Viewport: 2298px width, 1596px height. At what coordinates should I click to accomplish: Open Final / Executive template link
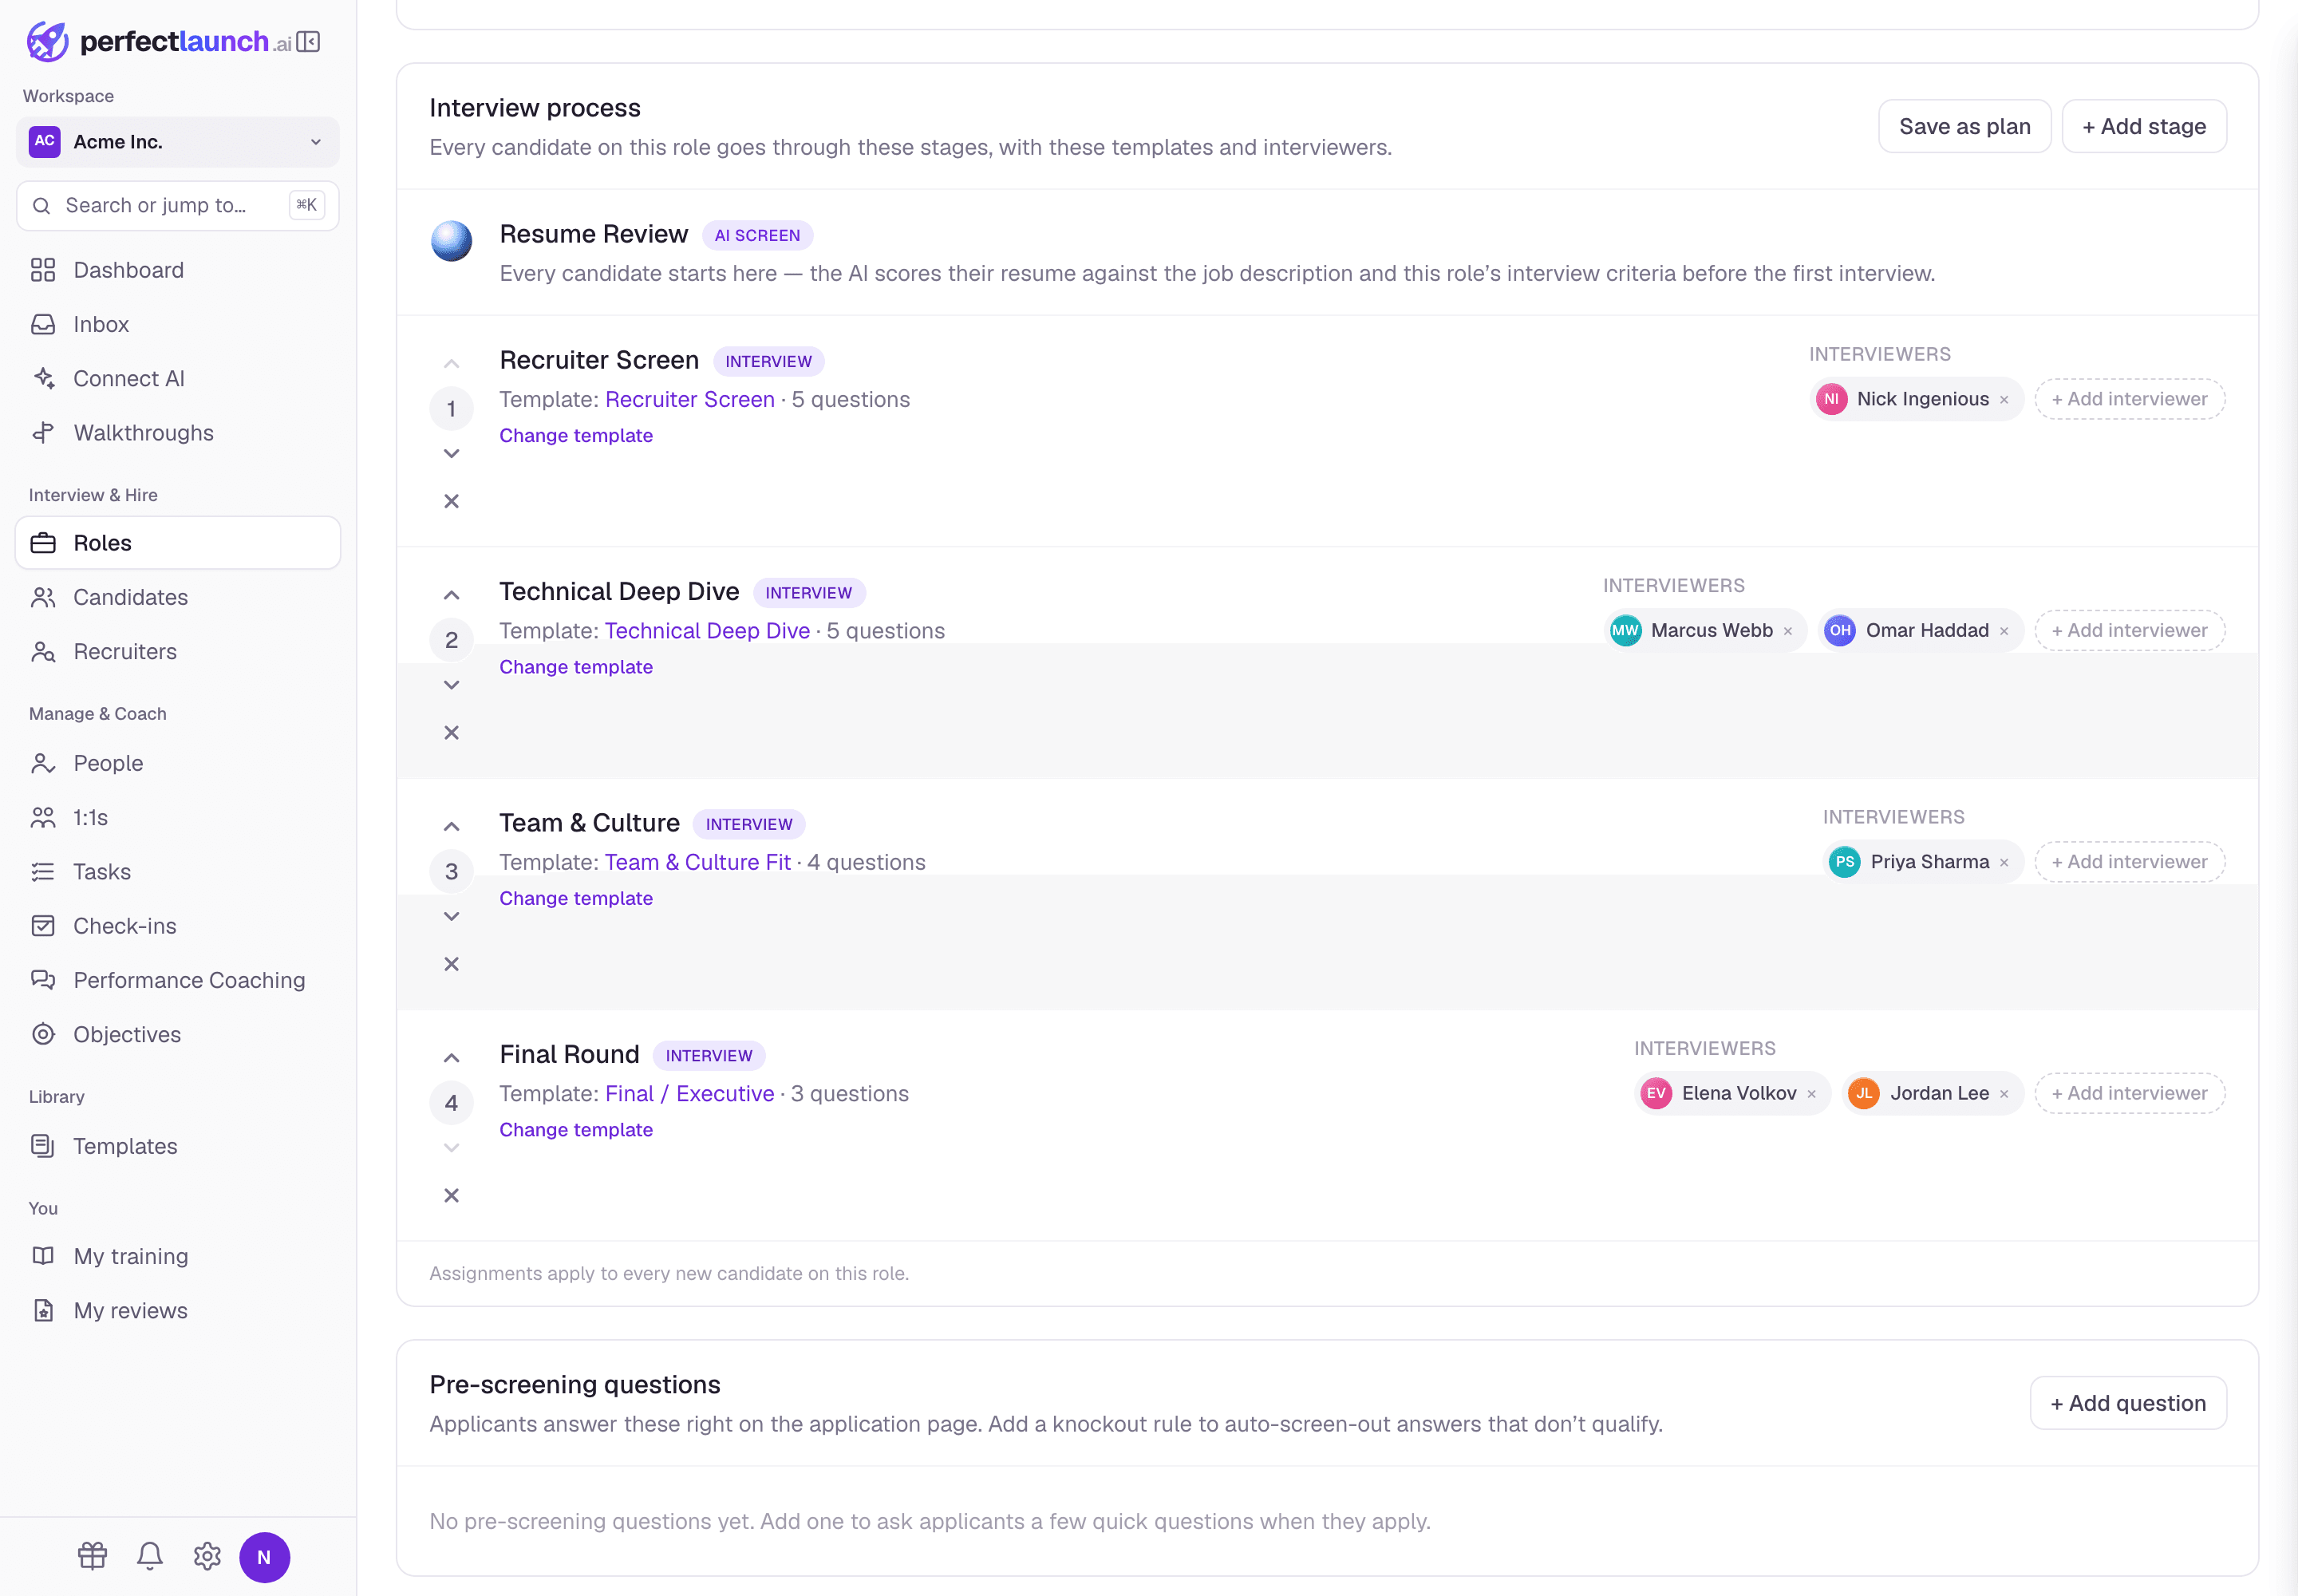690,1094
